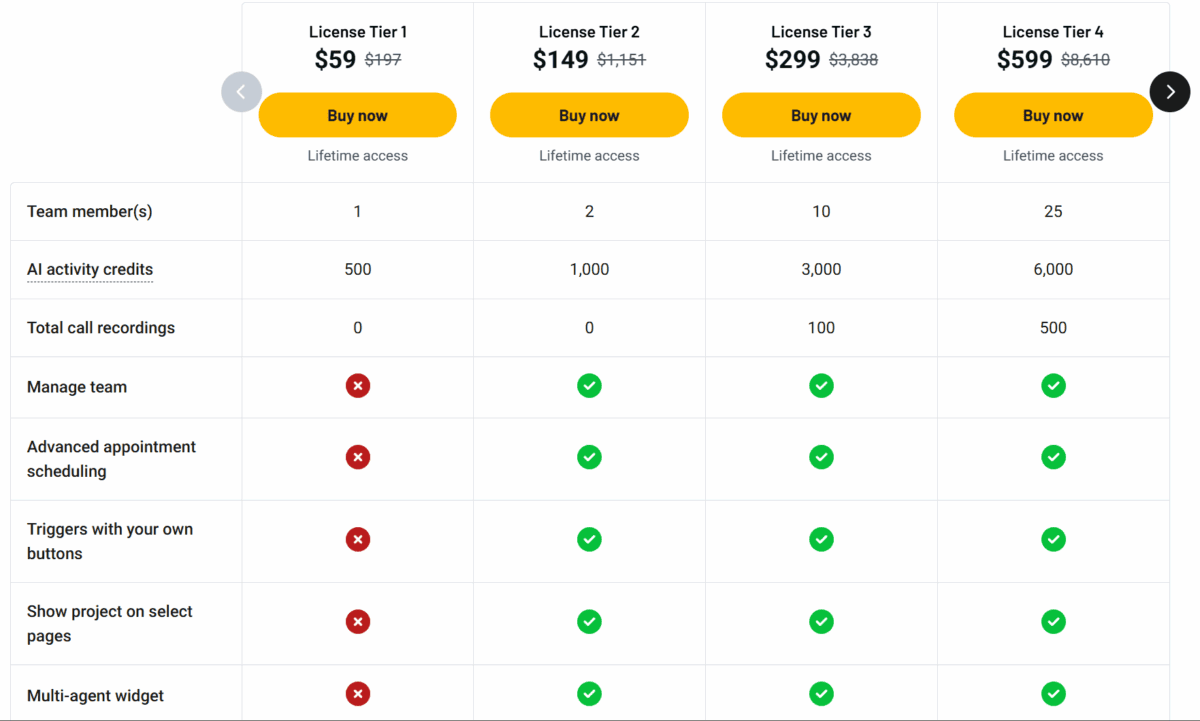Image resolution: width=1200 pixels, height=721 pixels.
Task: Click red X for Triggers with own buttons
Action: pyautogui.click(x=358, y=540)
